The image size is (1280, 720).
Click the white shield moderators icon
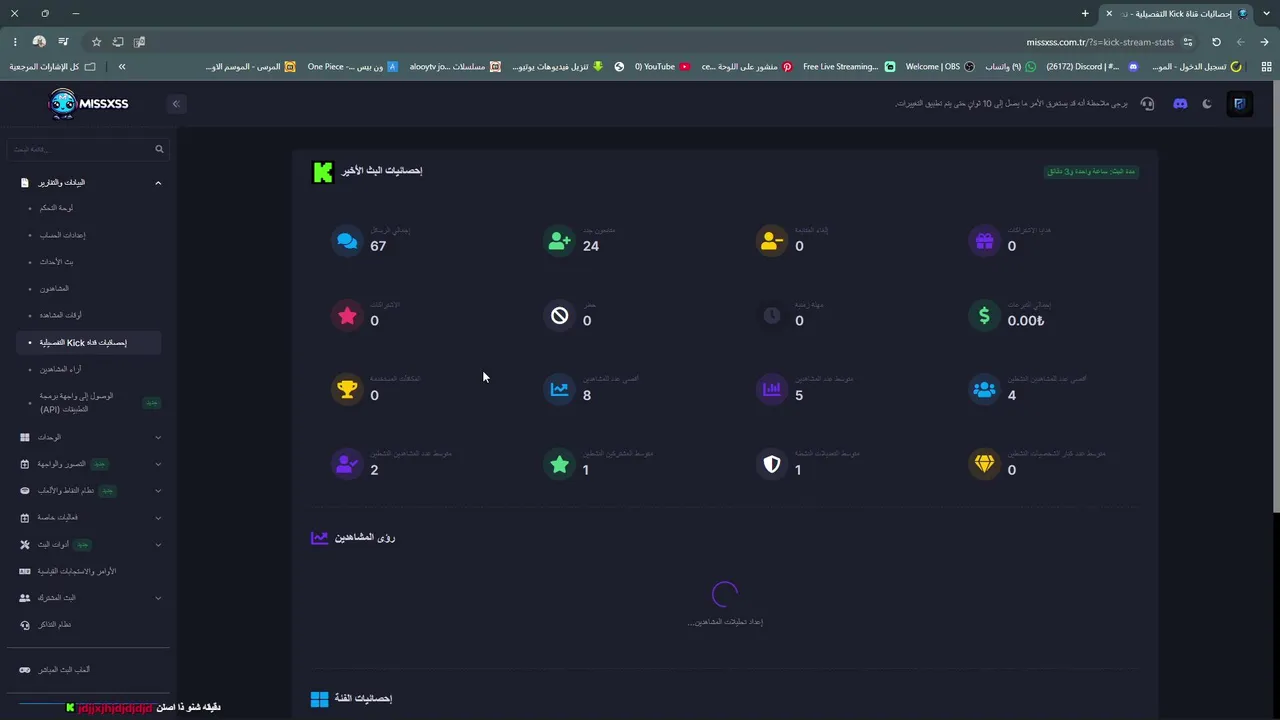[772, 465]
